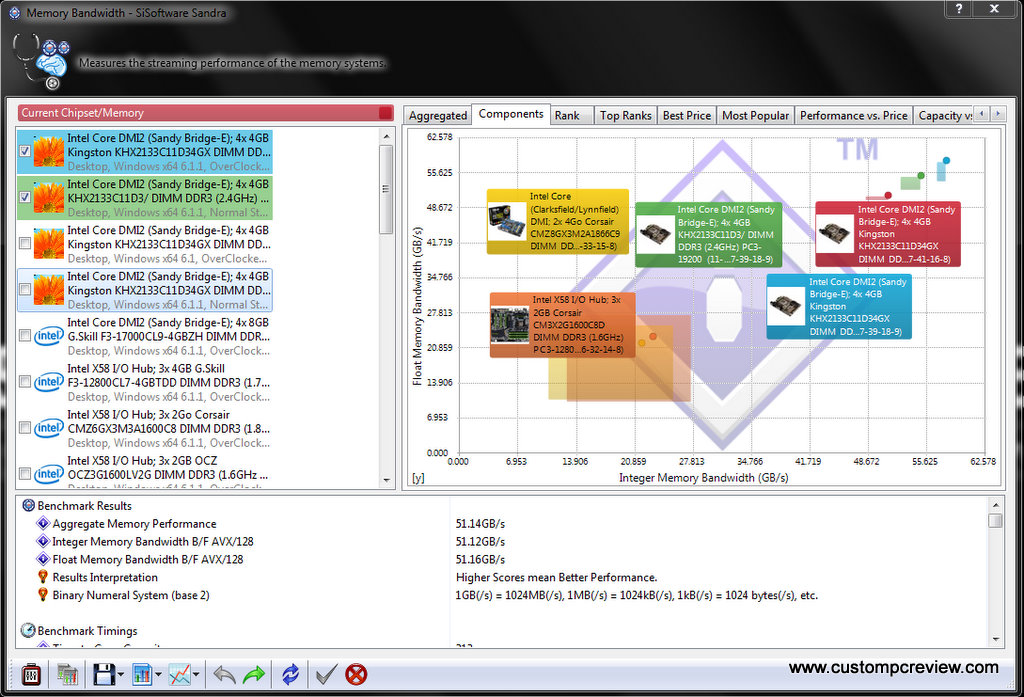Click the blue data point on chart

946,160
